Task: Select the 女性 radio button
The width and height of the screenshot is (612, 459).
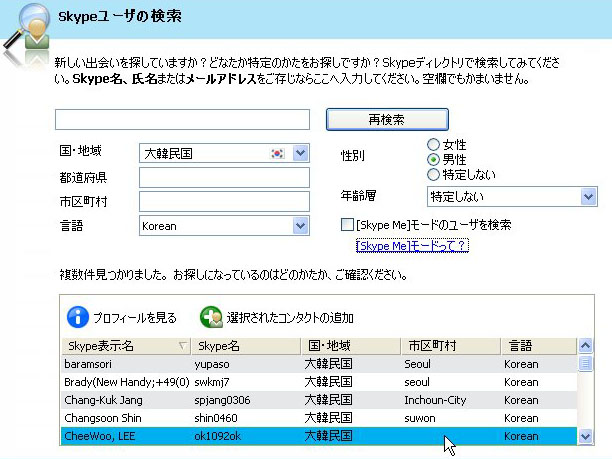Action: (433, 145)
